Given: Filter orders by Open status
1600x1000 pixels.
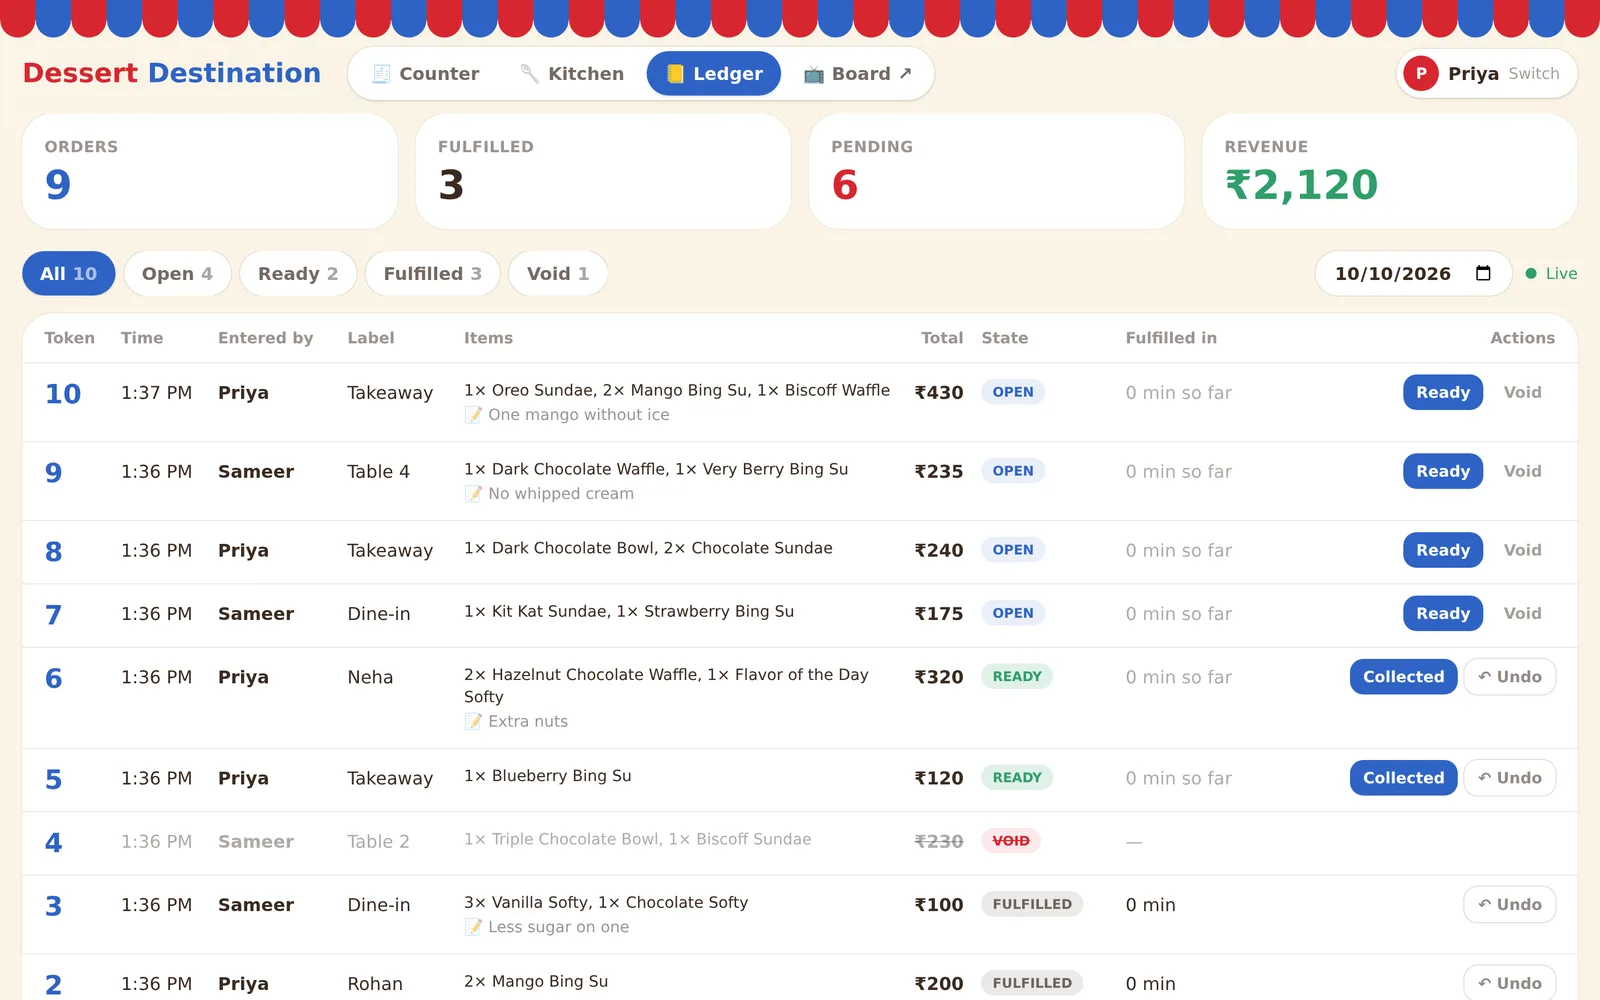Looking at the screenshot, I should coord(177,273).
